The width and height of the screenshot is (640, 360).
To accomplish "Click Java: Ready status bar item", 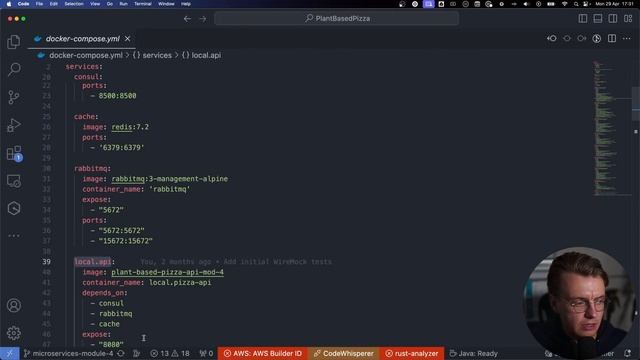I will (473, 353).
